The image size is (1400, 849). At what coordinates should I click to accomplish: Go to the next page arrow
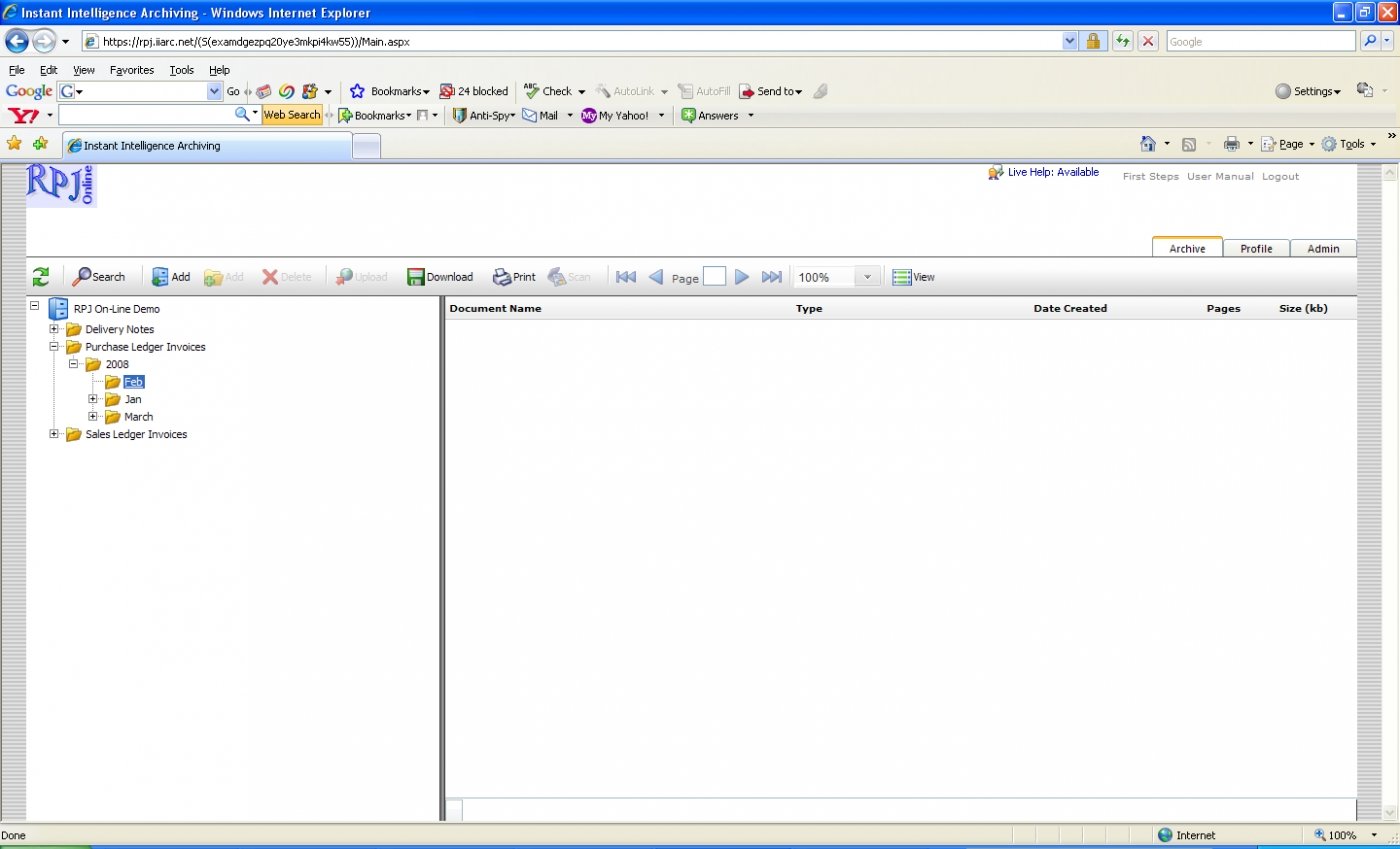[742, 277]
